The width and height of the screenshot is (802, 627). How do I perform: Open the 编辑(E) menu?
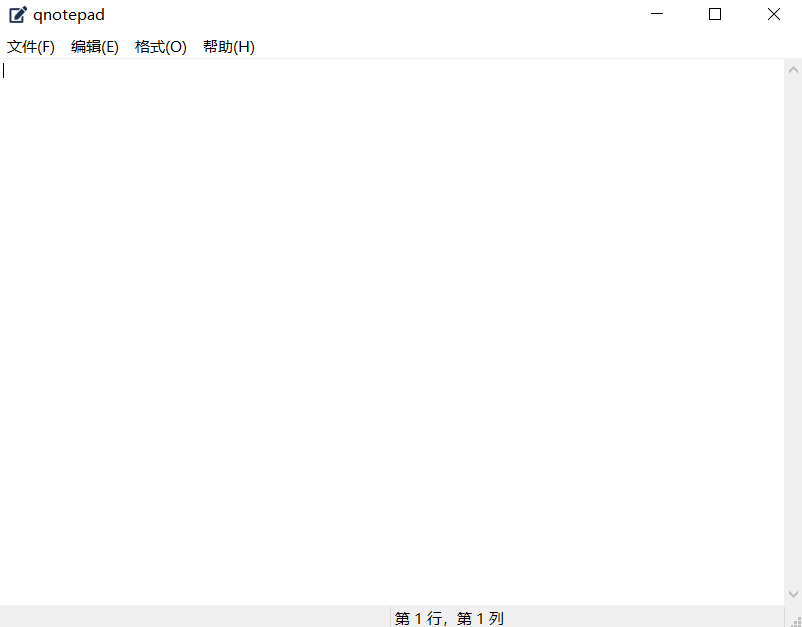[x=95, y=47]
